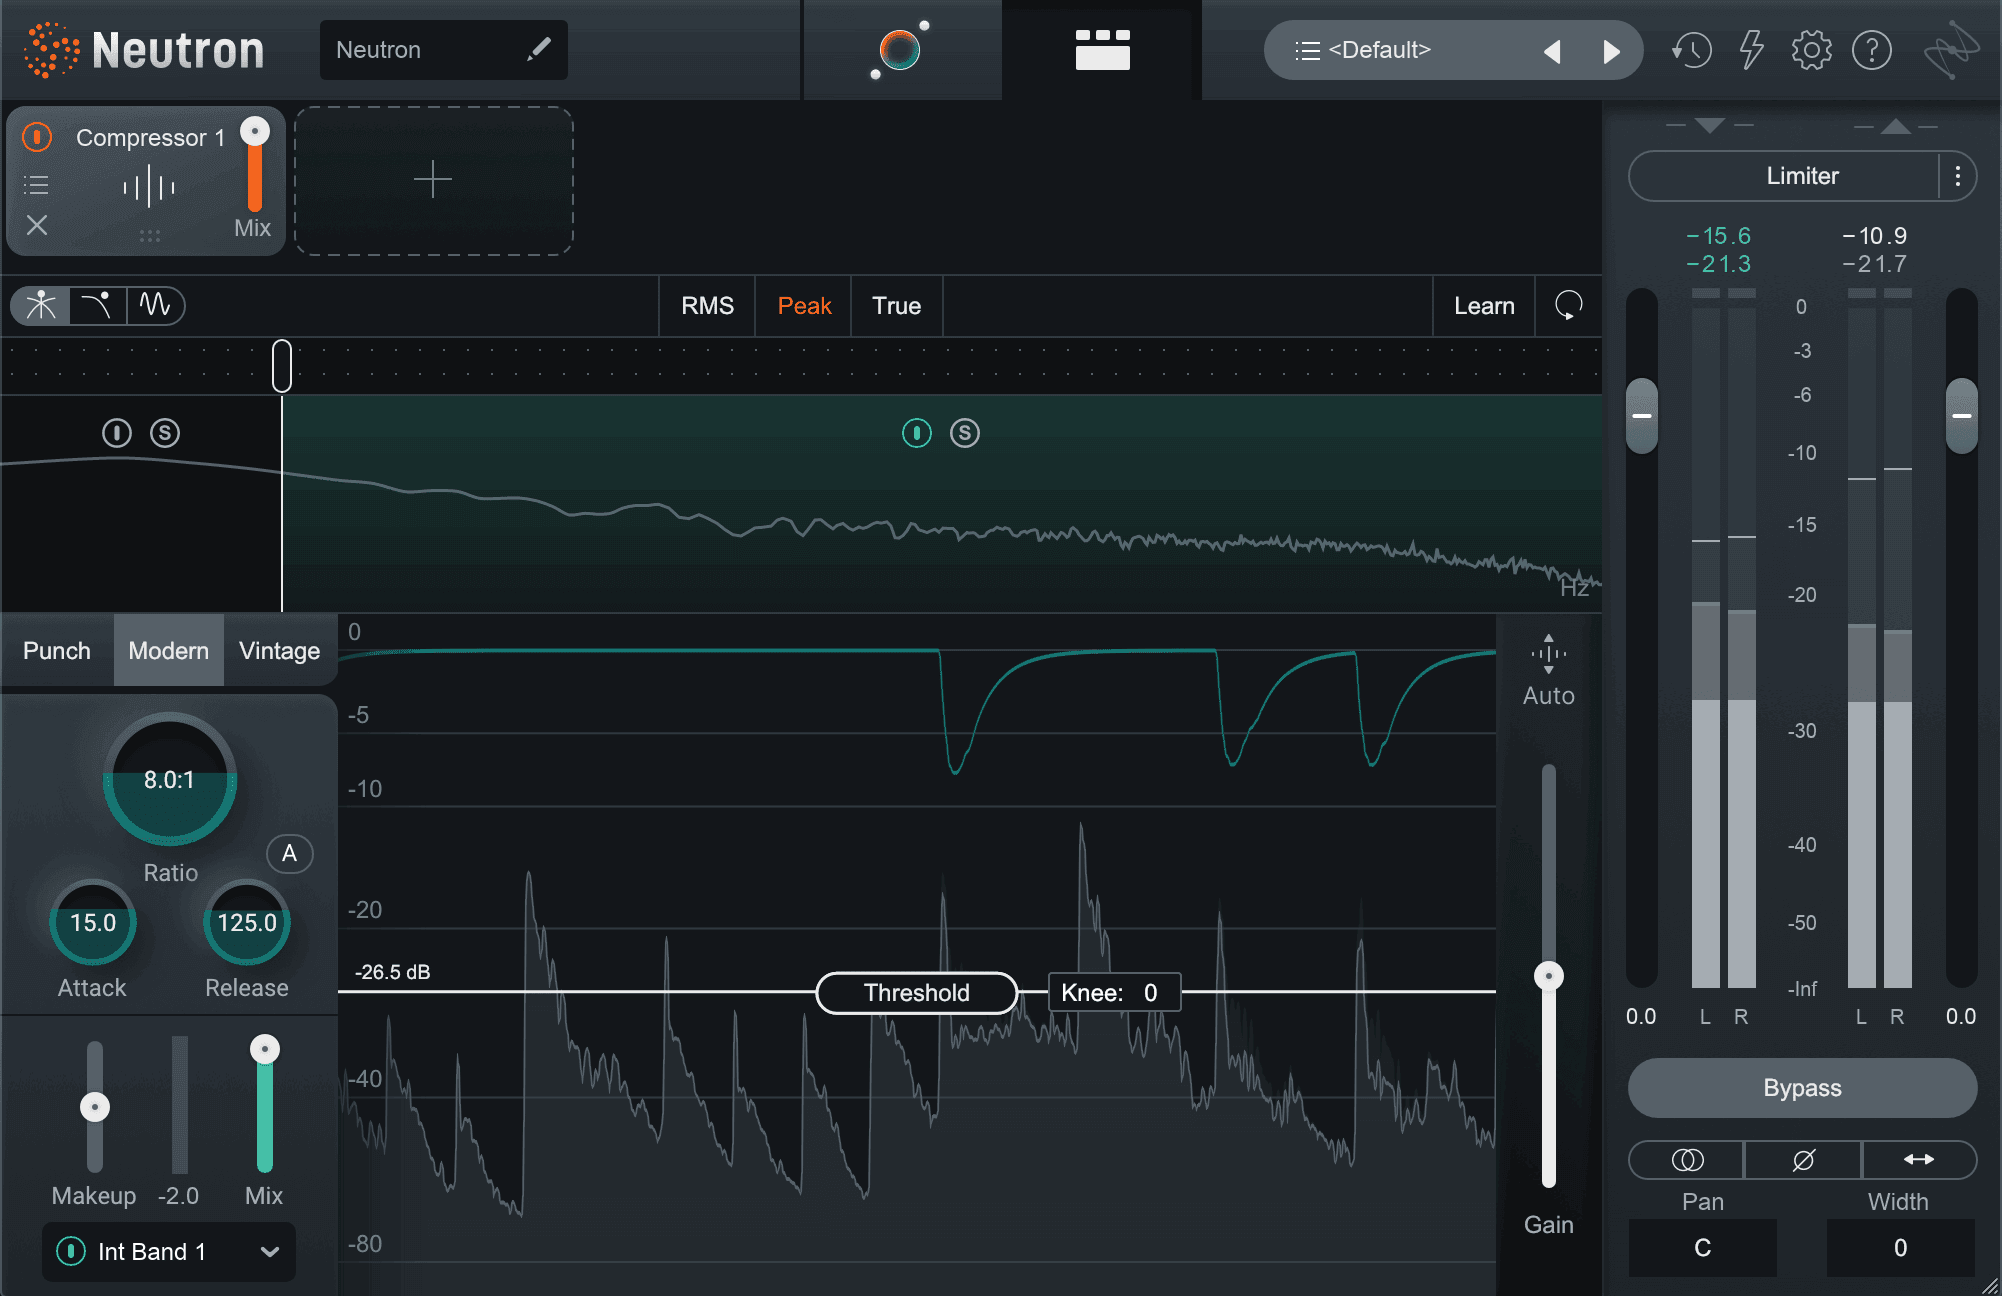
Task: Reset learn with the circular arrow icon
Action: click(x=1568, y=305)
